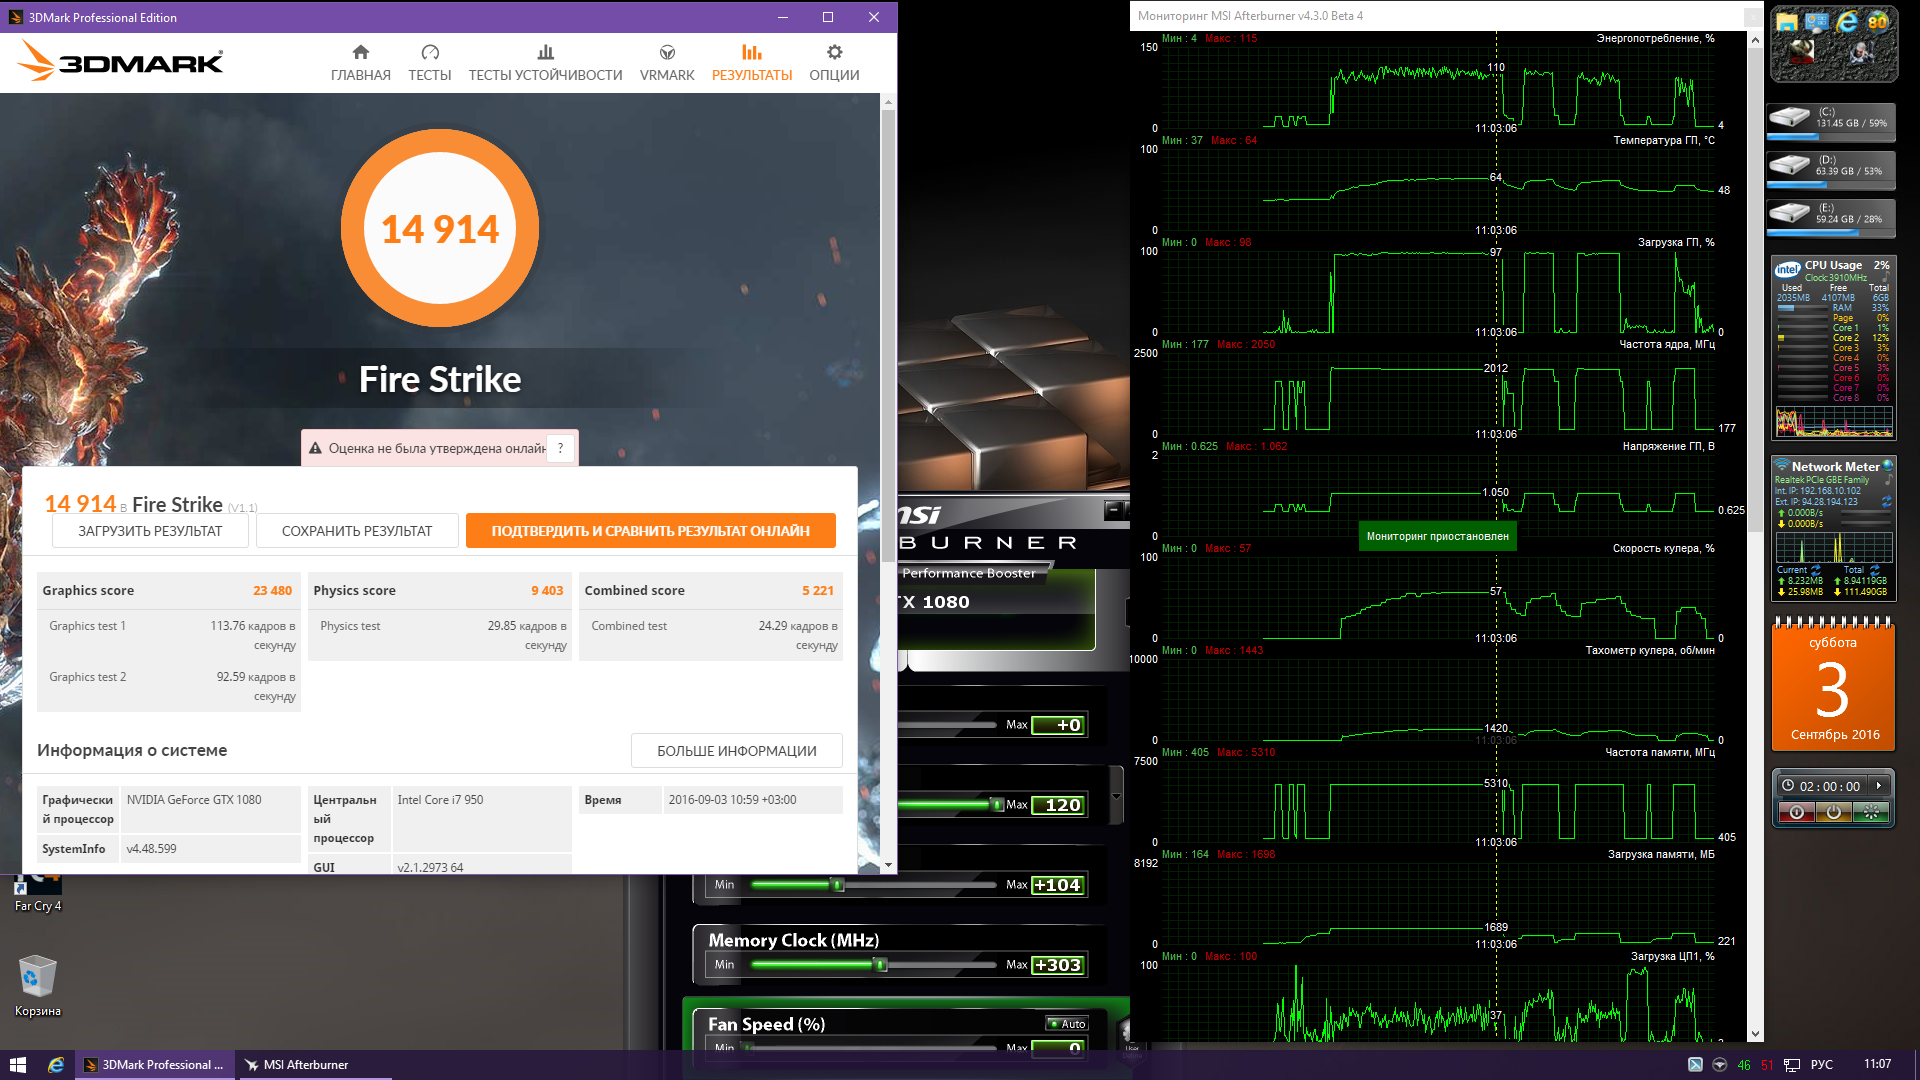This screenshot has height=1080, width=1920.
Task: Open the ТЕСТЫ УСТОЙЧИВОСТИ stress tests icon
Action: [545, 53]
